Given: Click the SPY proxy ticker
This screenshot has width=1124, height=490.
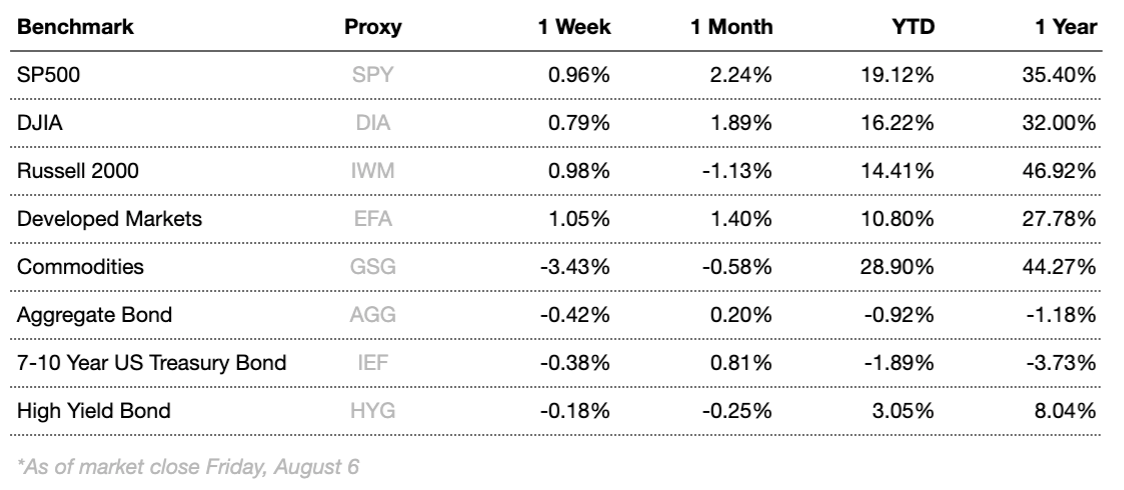Looking at the screenshot, I should (x=372, y=75).
